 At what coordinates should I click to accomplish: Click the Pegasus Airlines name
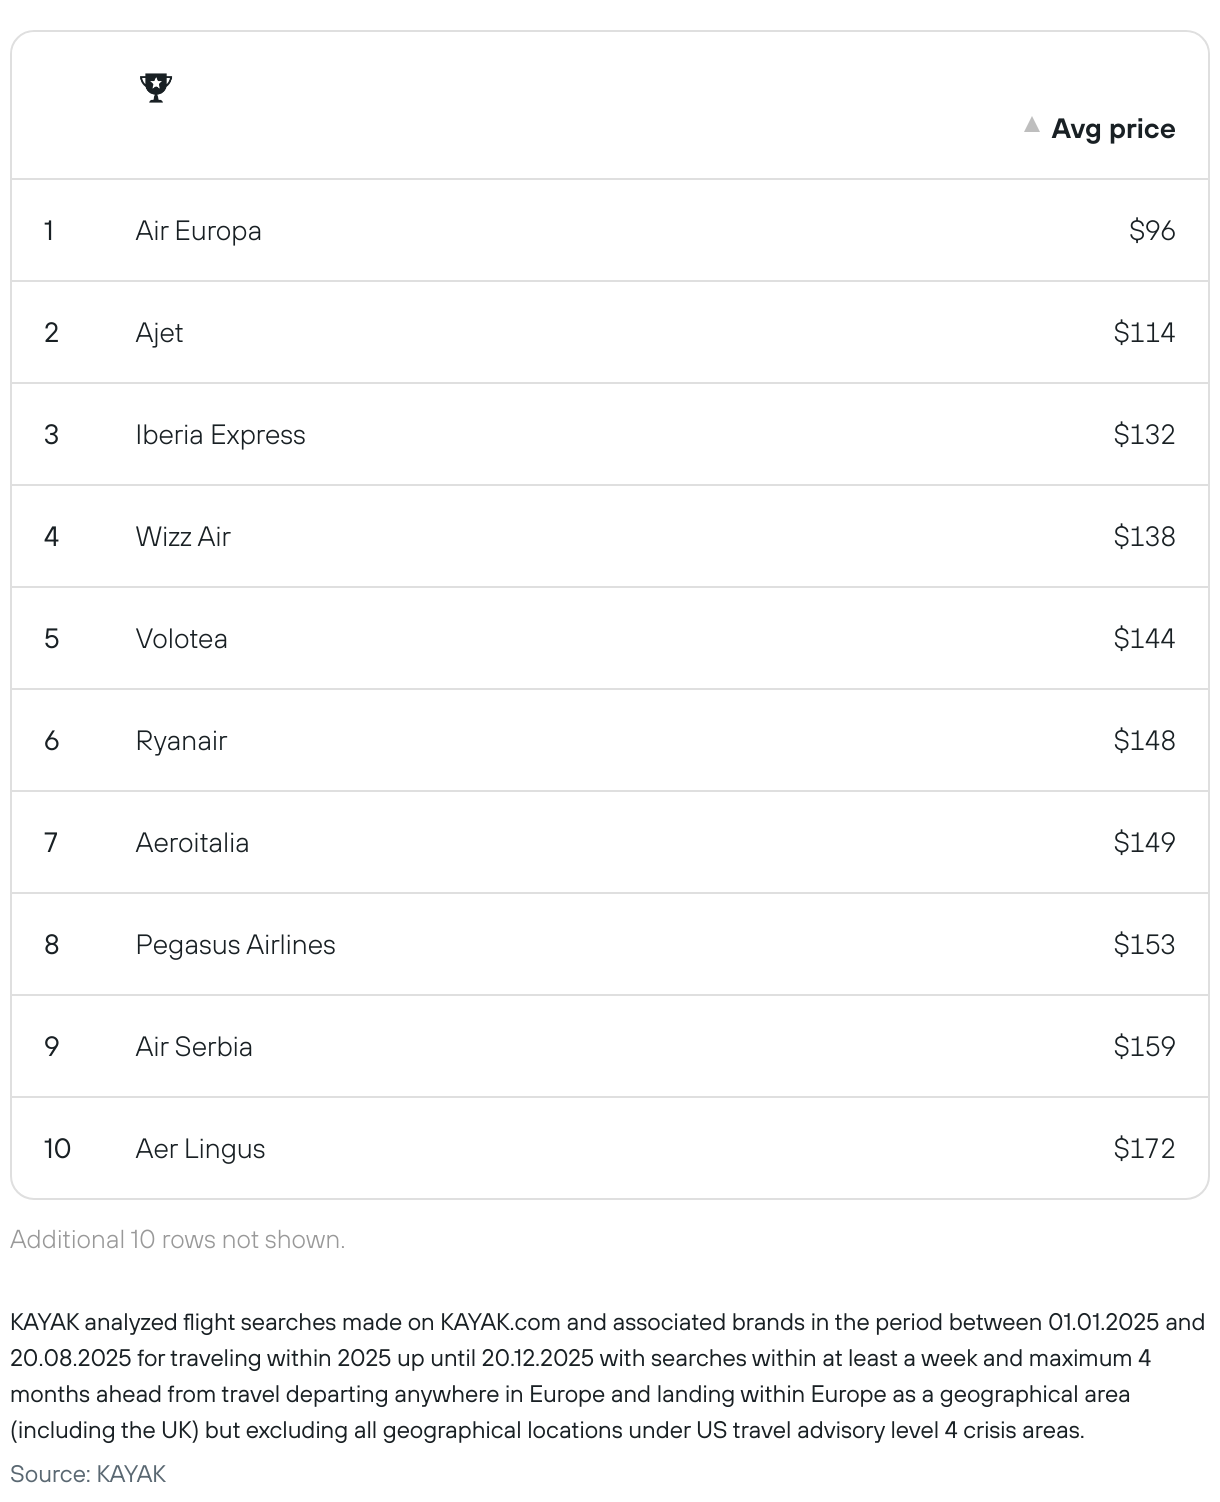click(x=235, y=945)
